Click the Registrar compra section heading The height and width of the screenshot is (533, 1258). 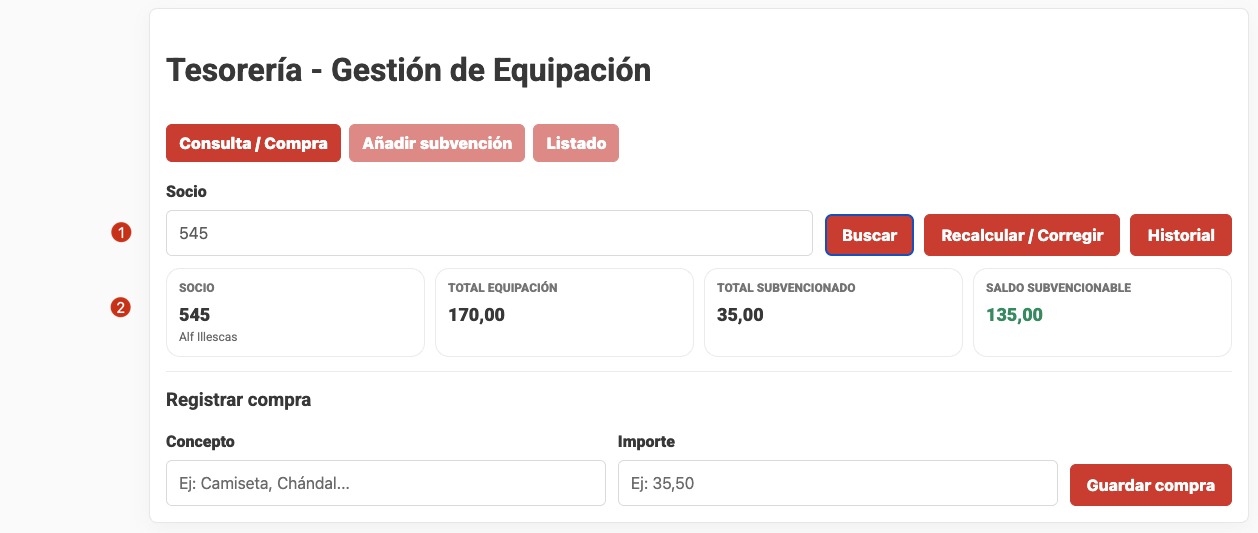coord(238,400)
